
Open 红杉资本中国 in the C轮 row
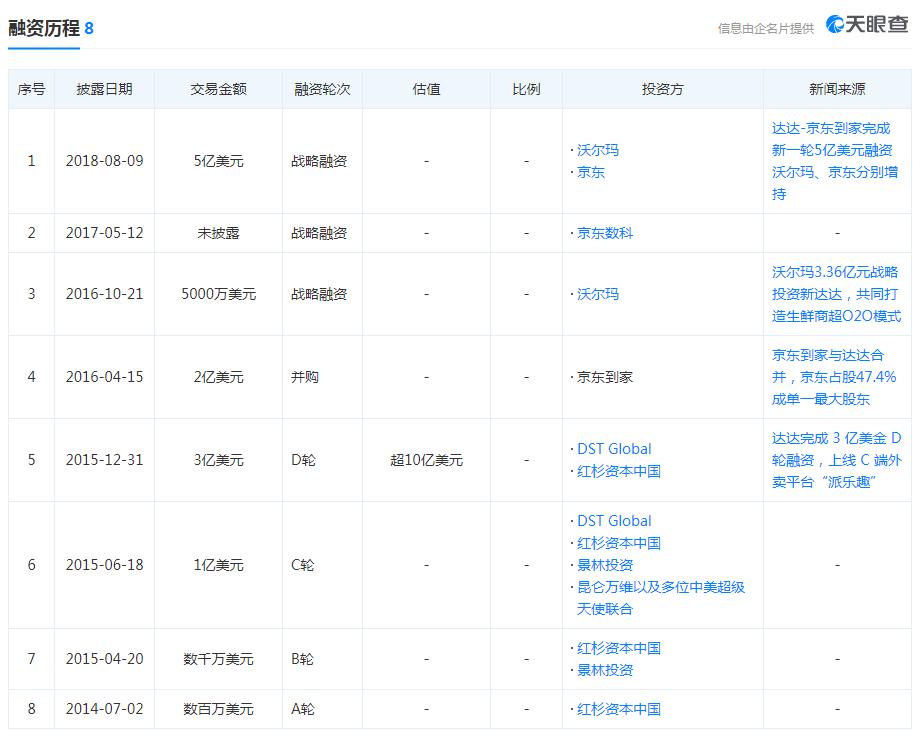[617, 545]
